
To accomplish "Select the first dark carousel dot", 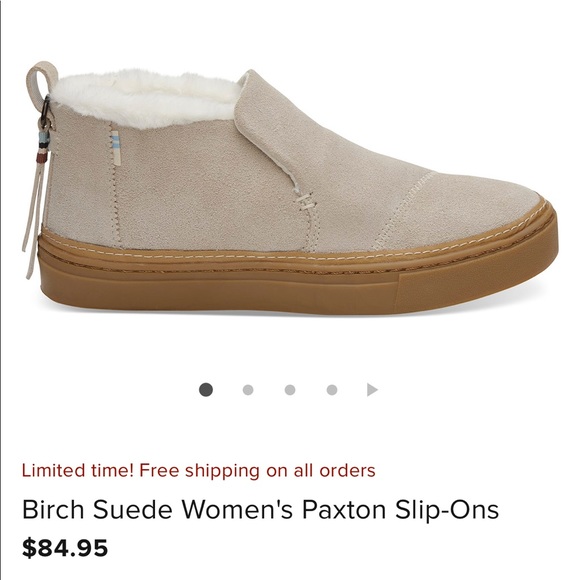I will (206, 390).
